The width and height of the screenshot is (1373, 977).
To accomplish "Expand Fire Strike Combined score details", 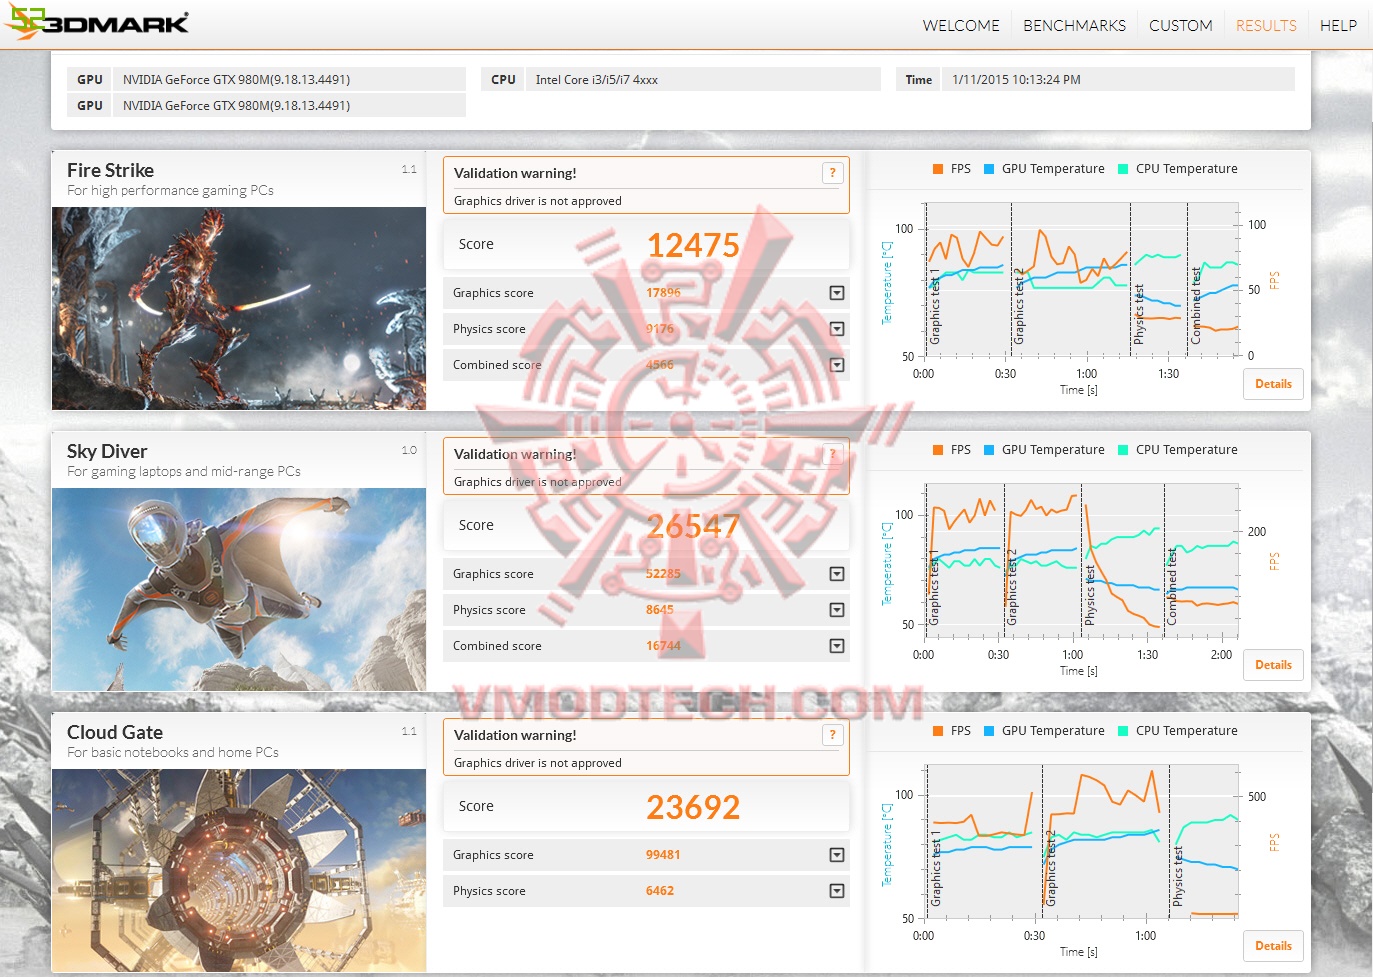I will click(837, 365).
